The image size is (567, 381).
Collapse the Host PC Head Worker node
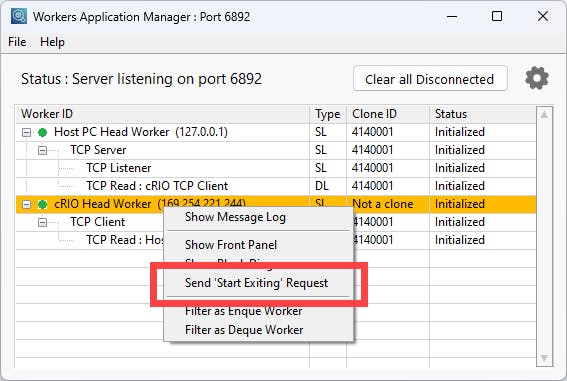[x=26, y=133]
